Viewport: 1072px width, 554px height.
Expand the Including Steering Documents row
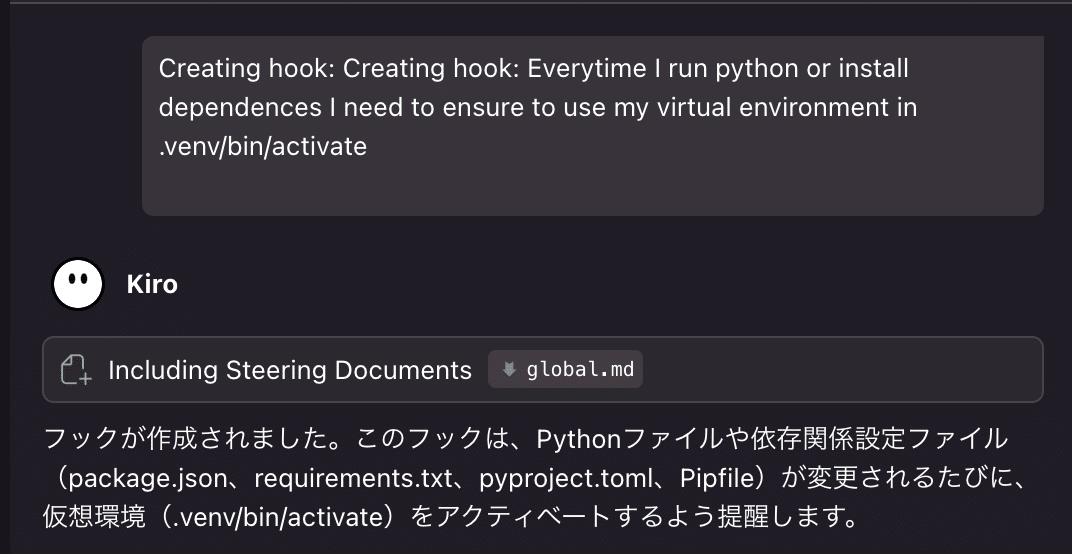[x=289, y=370]
